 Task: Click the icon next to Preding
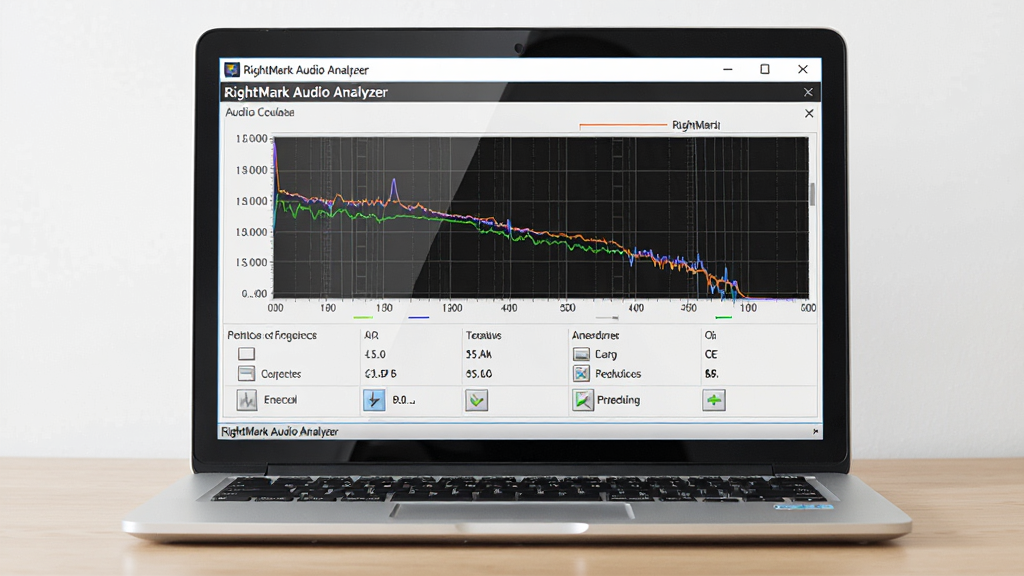click(583, 400)
